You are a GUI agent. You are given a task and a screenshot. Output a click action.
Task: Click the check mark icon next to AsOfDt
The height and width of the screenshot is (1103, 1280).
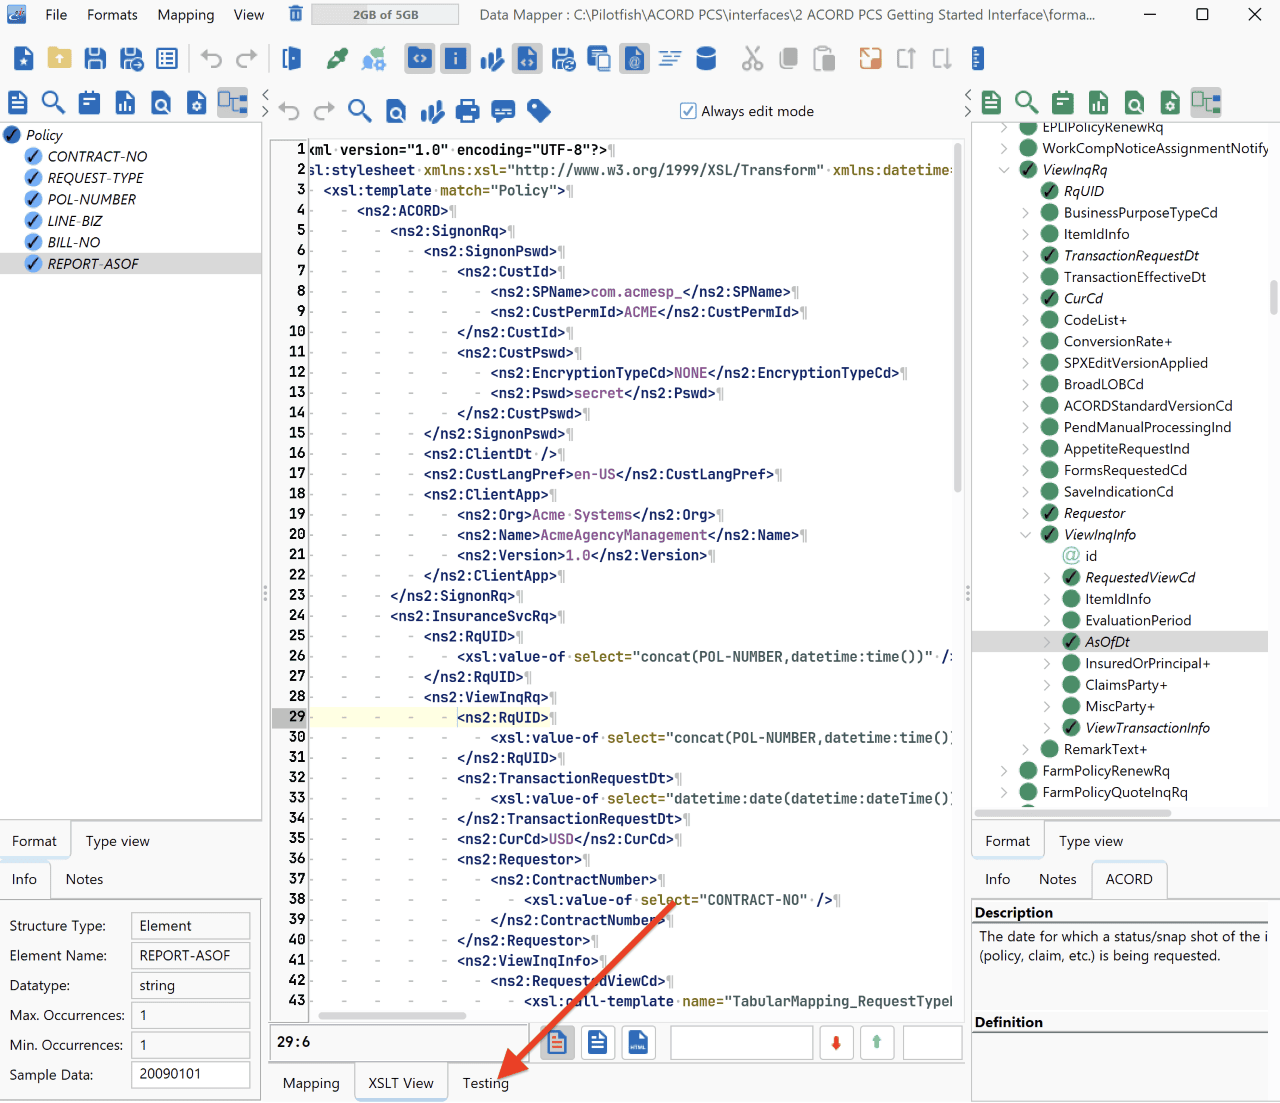(1071, 642)
